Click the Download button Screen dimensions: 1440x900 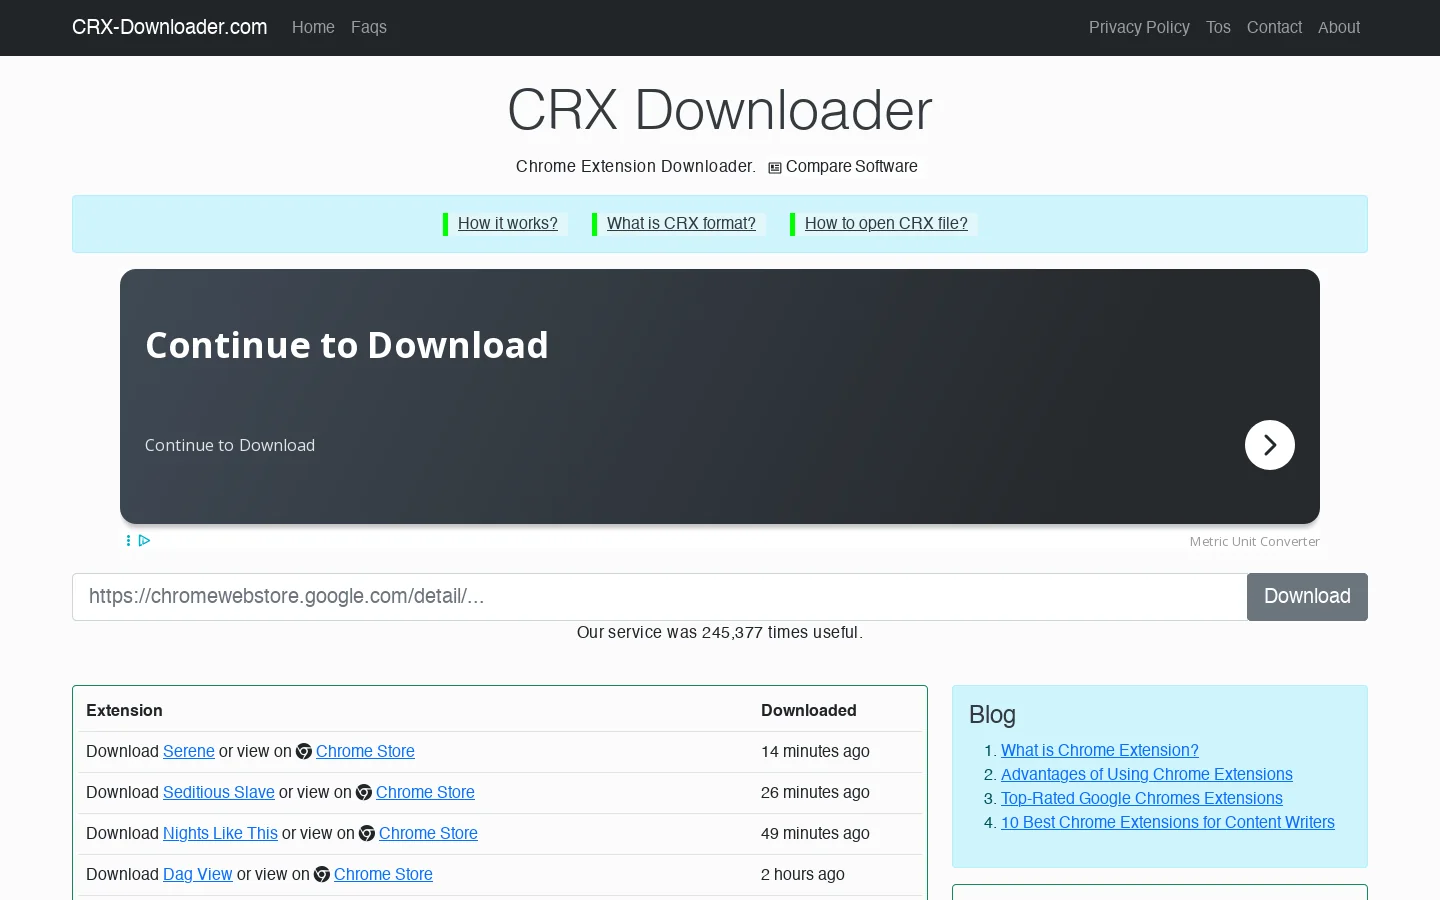1307,597
